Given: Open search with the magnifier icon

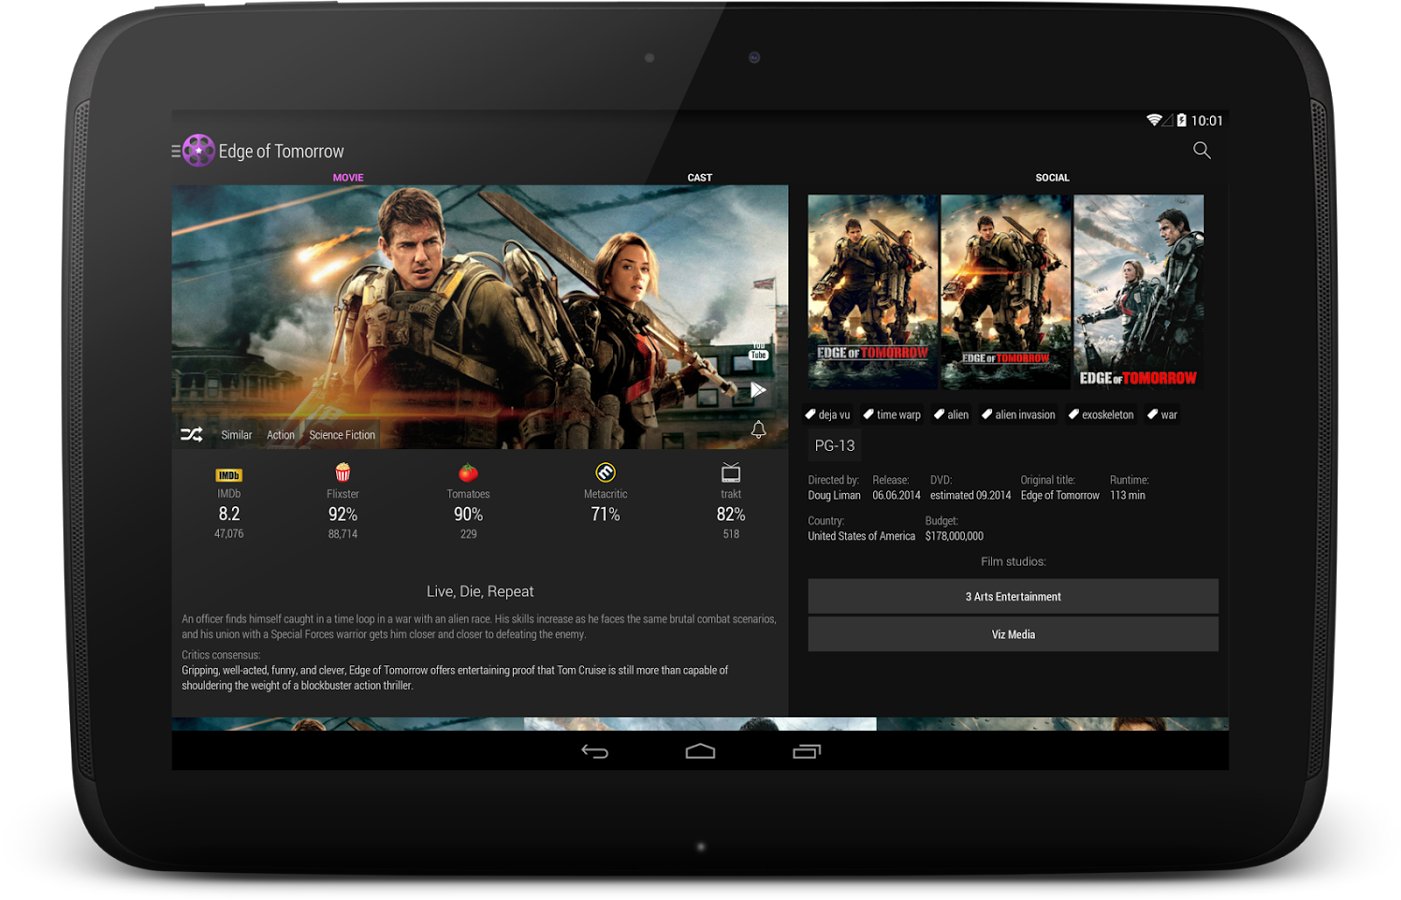Looking at the screenshot, I should [x=1202, y=150].
